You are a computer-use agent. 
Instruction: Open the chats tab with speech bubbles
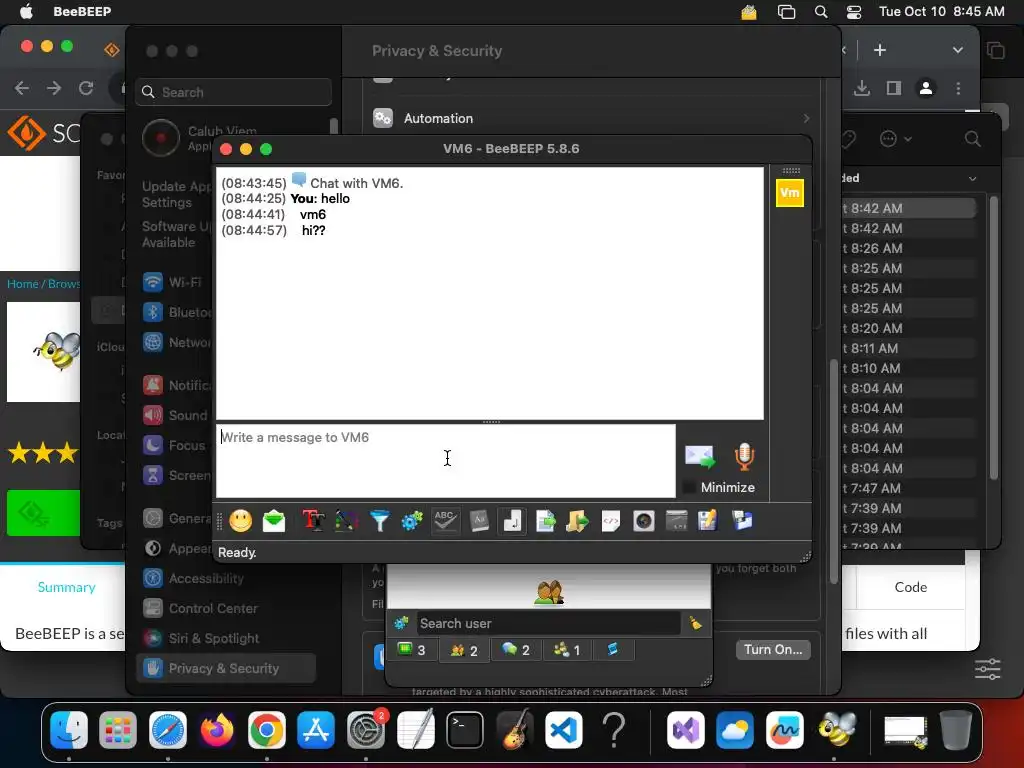click(x=516, y=650)
